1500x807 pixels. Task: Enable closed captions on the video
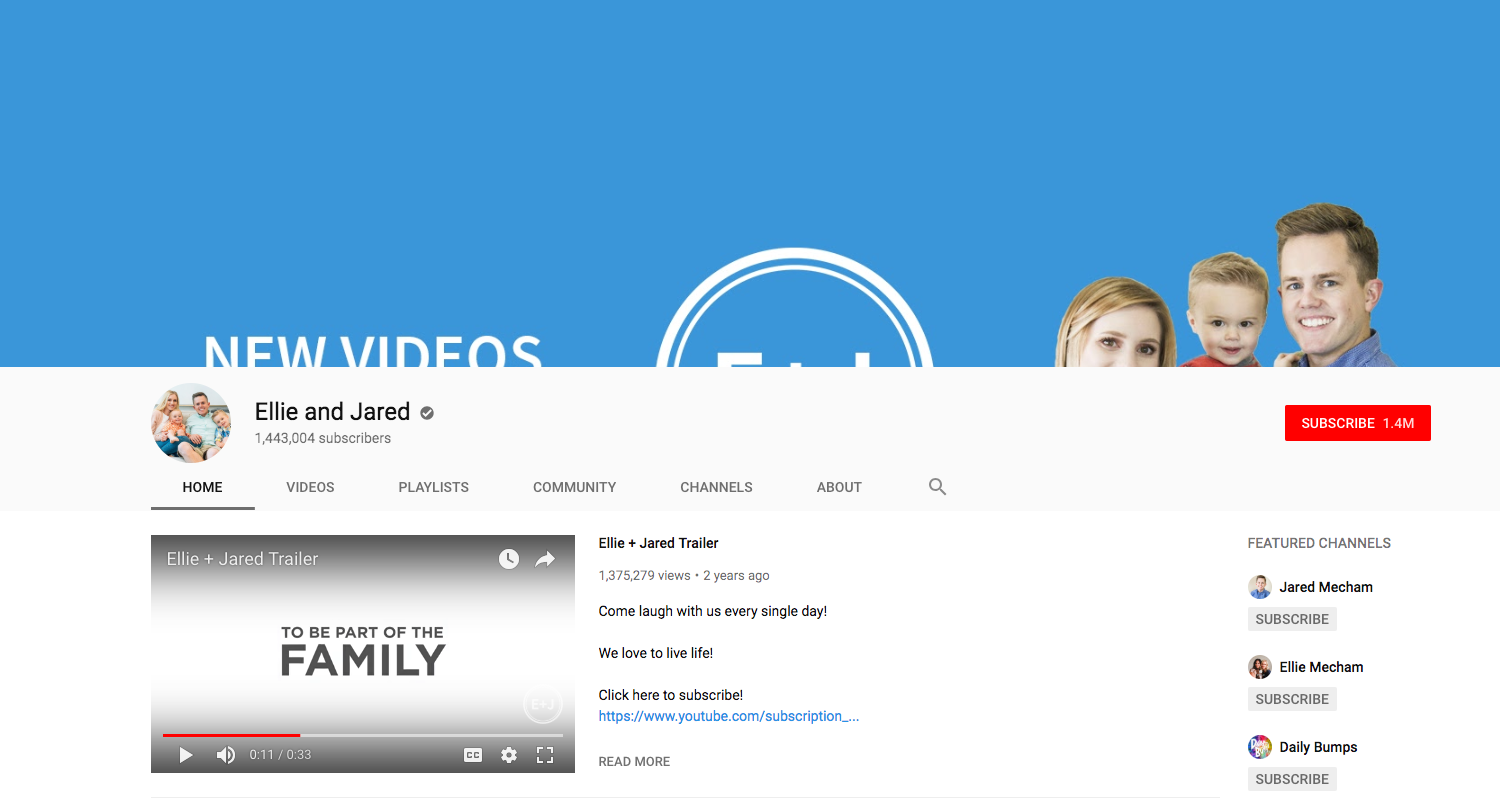[x=471, y=755]
